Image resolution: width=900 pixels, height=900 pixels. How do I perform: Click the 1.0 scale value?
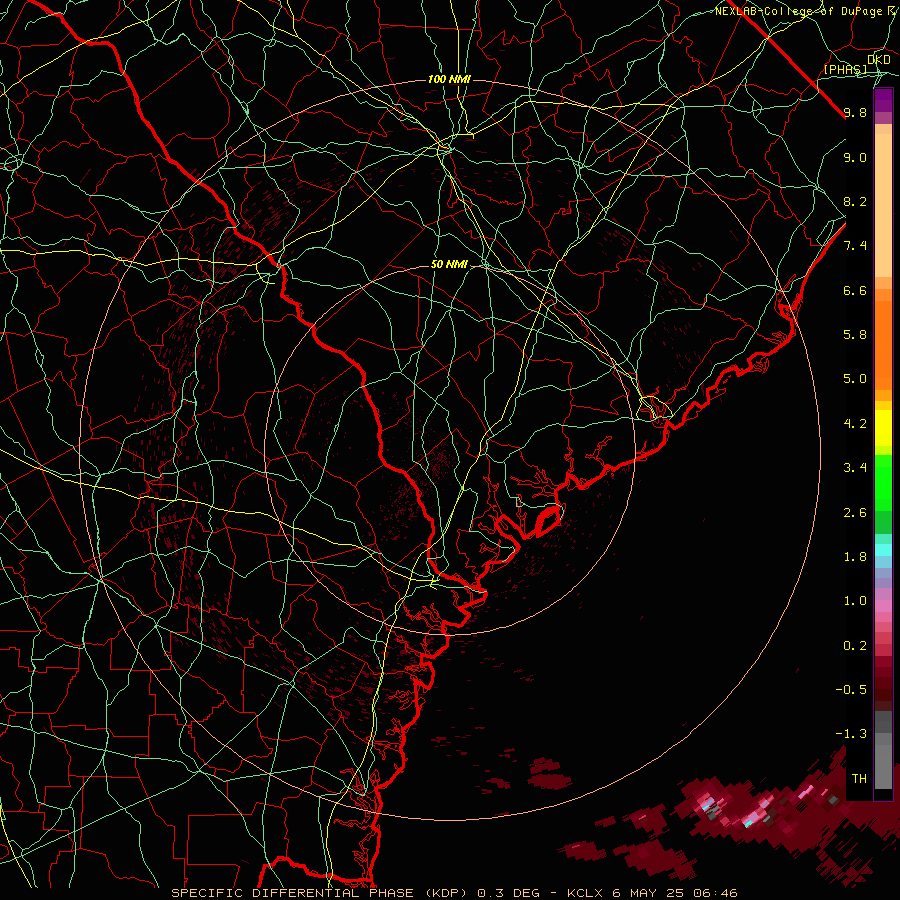point(855,601)
